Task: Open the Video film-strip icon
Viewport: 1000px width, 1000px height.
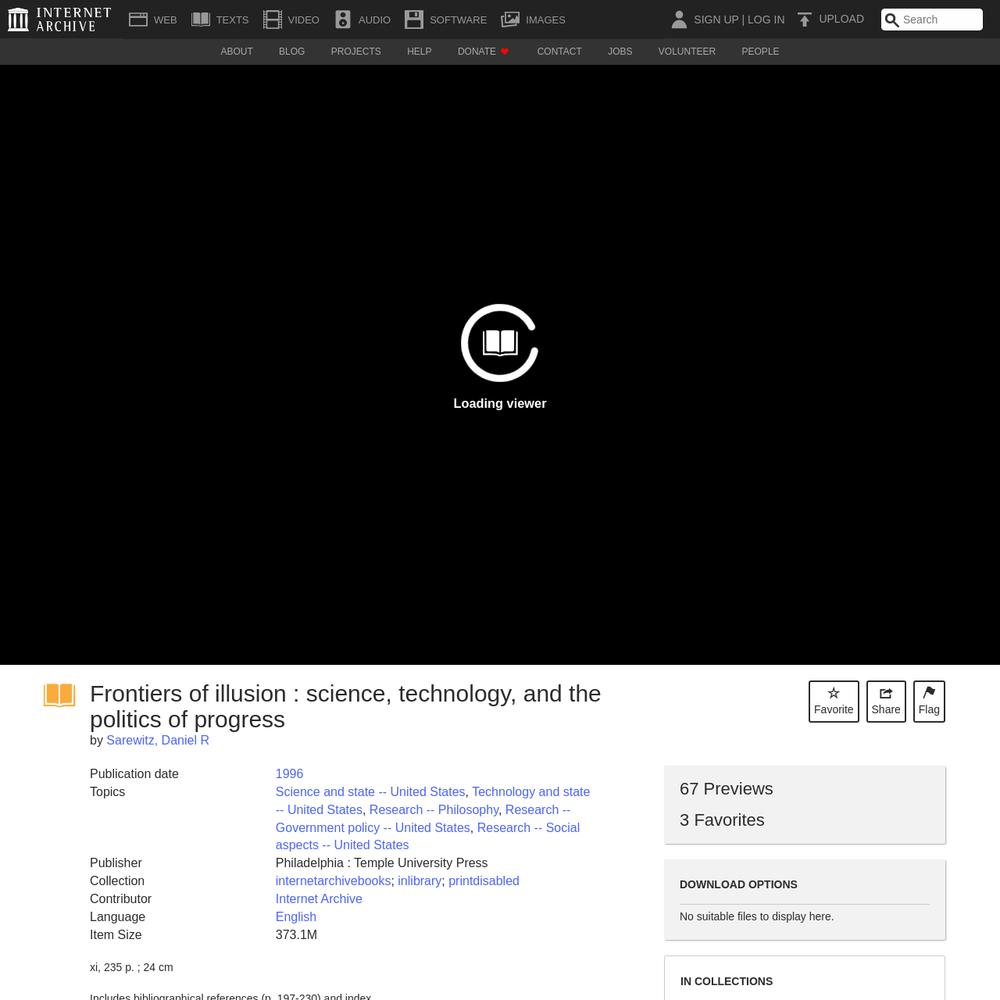Action: (x=272, y=20)
